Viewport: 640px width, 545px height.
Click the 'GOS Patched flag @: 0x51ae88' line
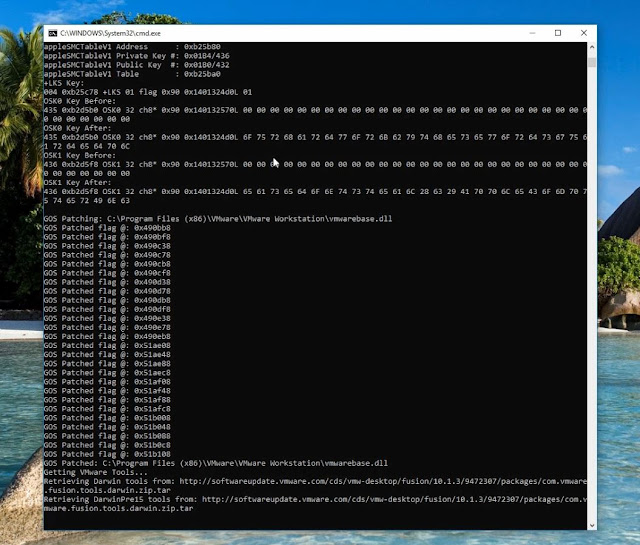(107, 363)
